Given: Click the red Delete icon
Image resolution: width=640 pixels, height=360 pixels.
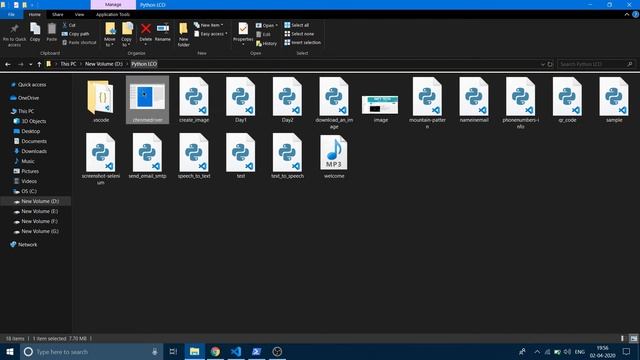Looking at the screenshot, I should click(146, 29).
